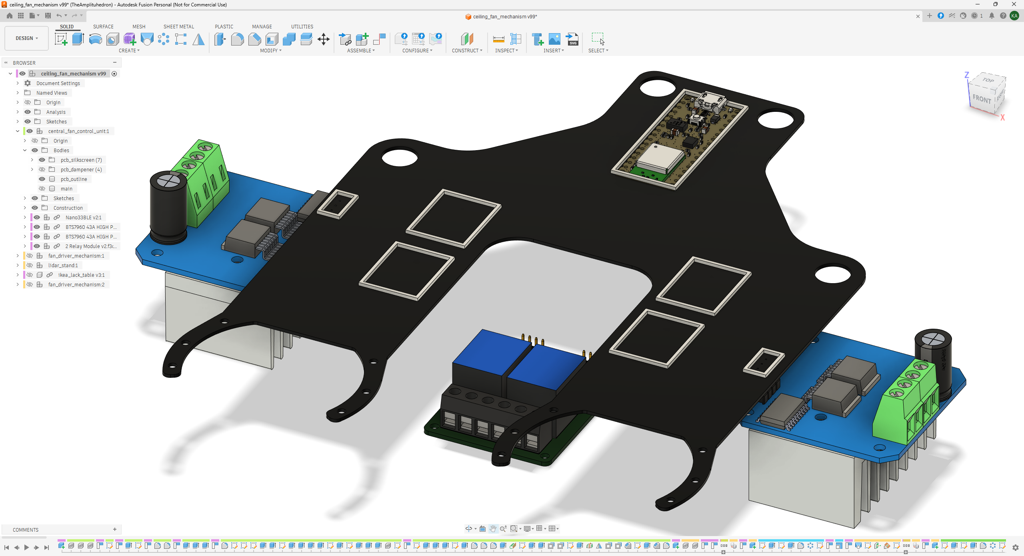Expand the COMMENTS panel

tap(114, 530)
